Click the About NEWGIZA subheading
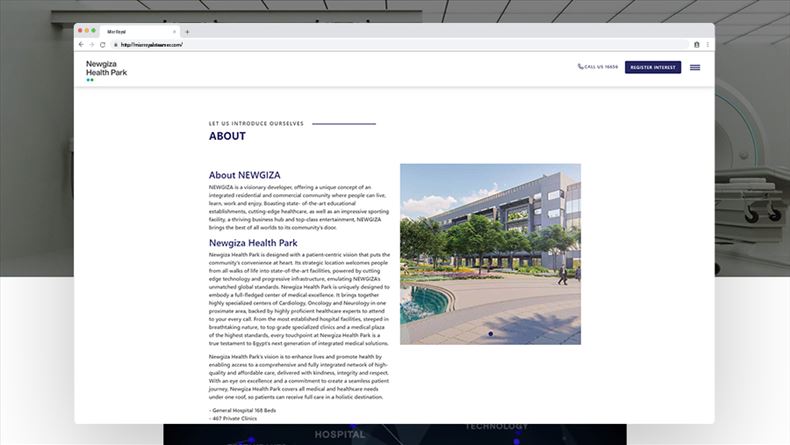This screenshot has height=445, width=790. [x=244, y=175]
